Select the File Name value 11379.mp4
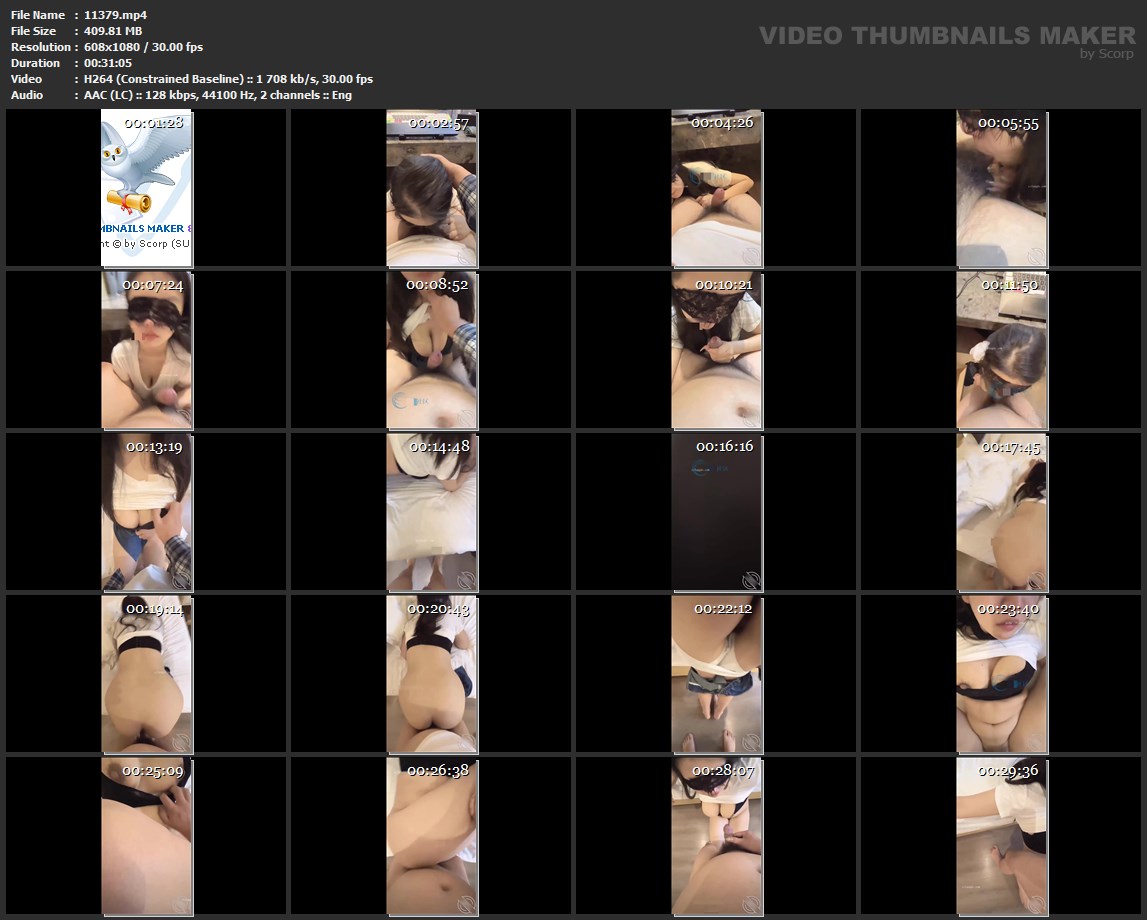 coord(116,15)
